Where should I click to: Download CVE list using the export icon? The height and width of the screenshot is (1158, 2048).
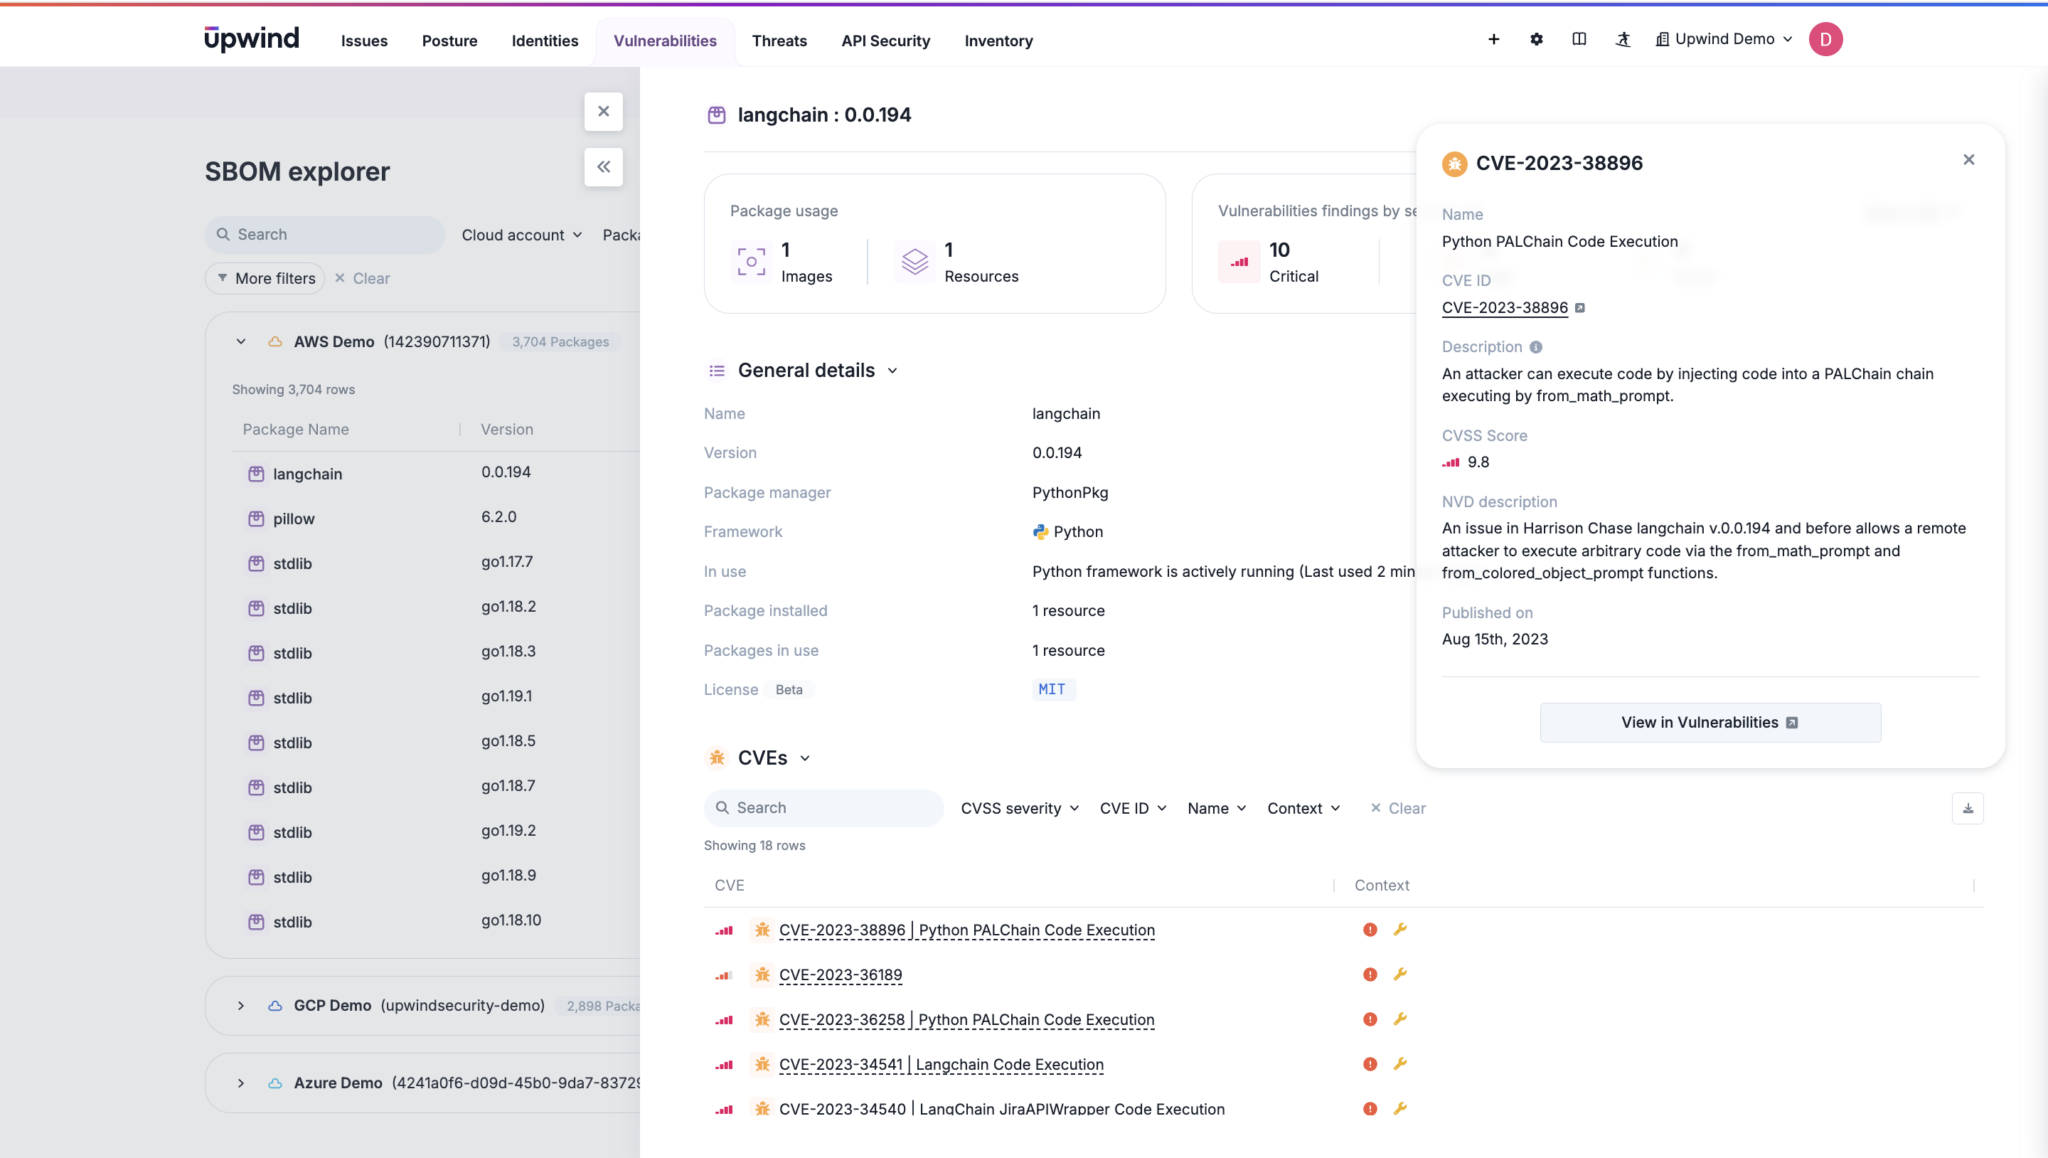pyautogui.click(x=1967, y=808)
